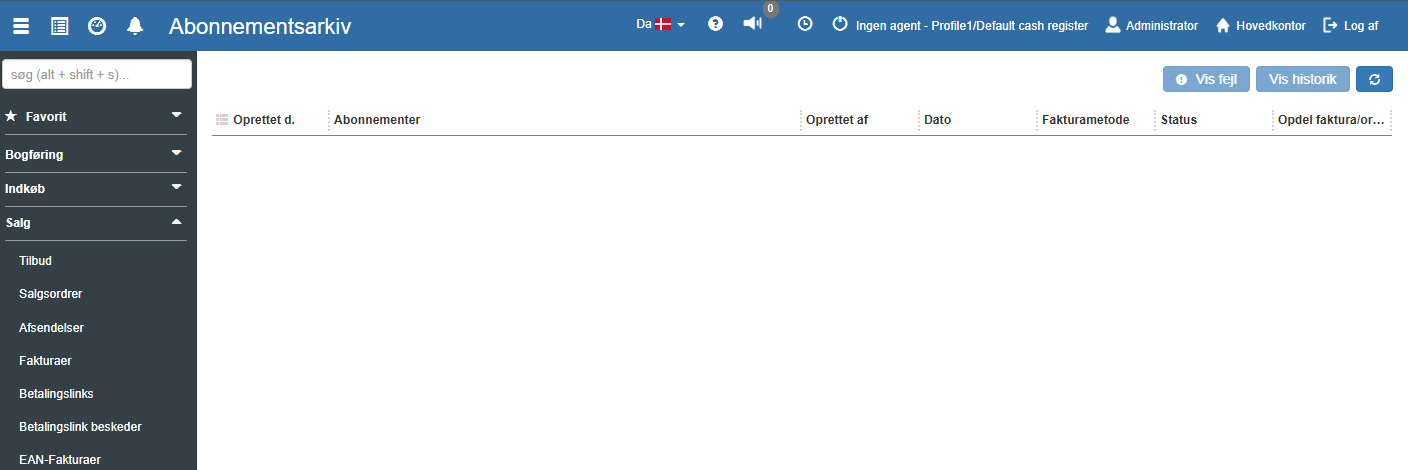Open the clock history icon
This screenshot has width=1408, height=470.
[805, 24]
